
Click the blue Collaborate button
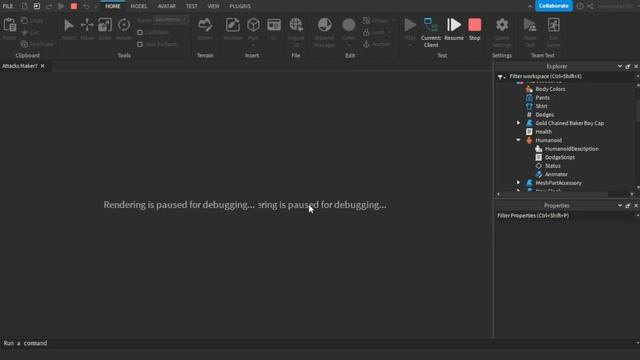pos(553,6)
